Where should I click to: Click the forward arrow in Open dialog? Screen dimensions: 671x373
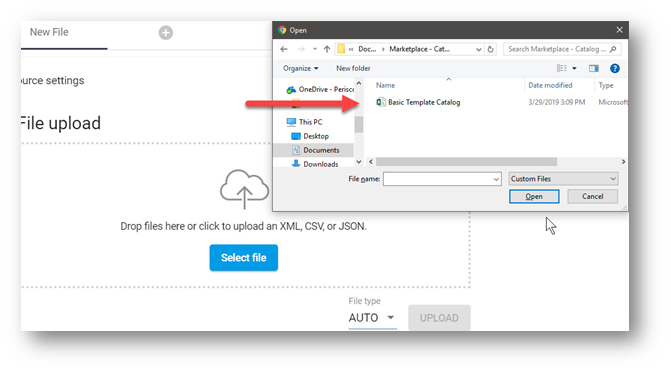tap(301, 49)
